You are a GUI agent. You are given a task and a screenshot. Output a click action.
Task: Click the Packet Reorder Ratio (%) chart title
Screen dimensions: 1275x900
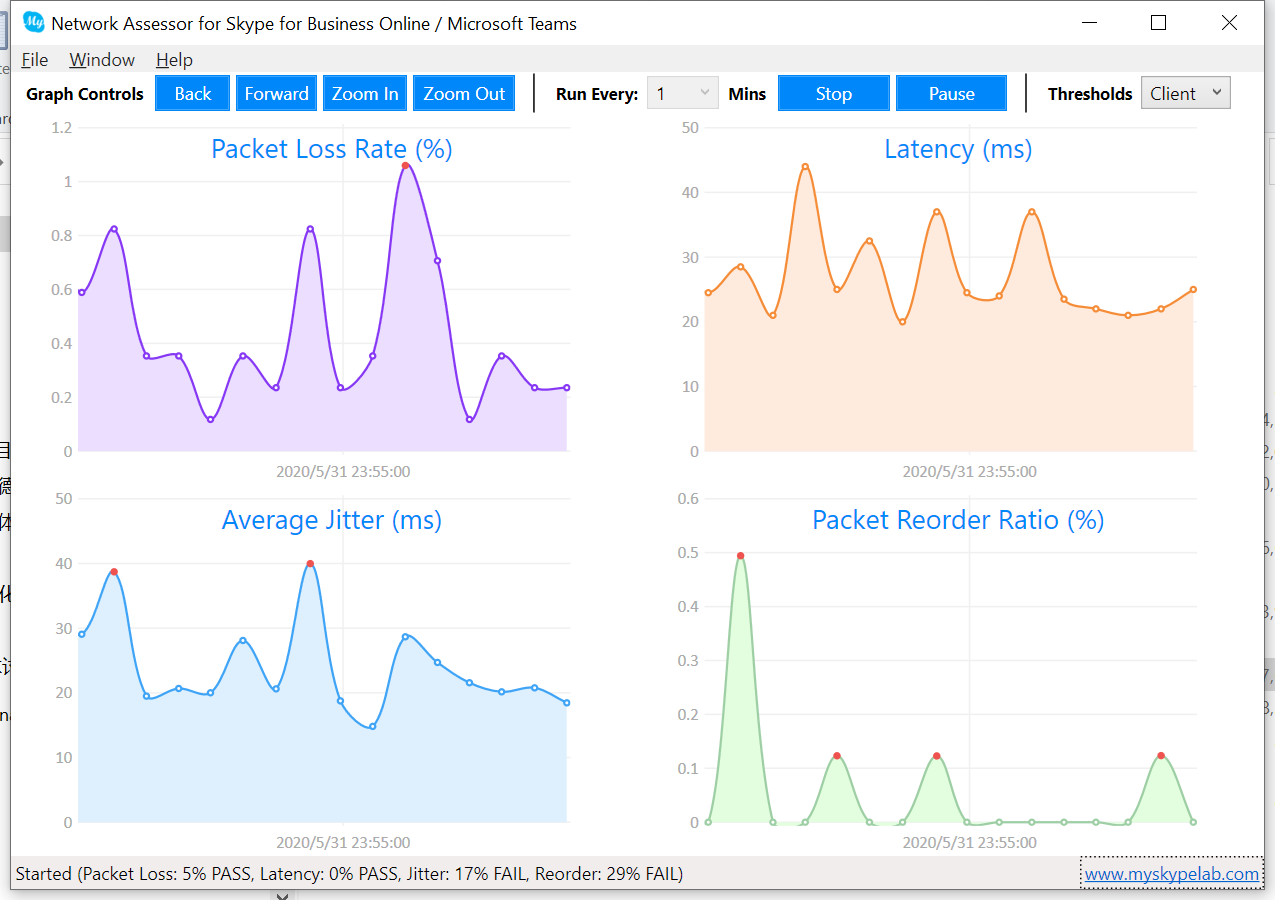[x=958, y=520]
